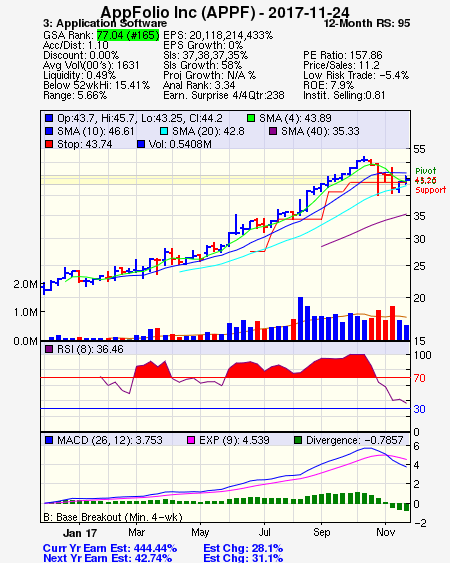Click the Est Chg: 28.1% text

[x=243, y=548]
